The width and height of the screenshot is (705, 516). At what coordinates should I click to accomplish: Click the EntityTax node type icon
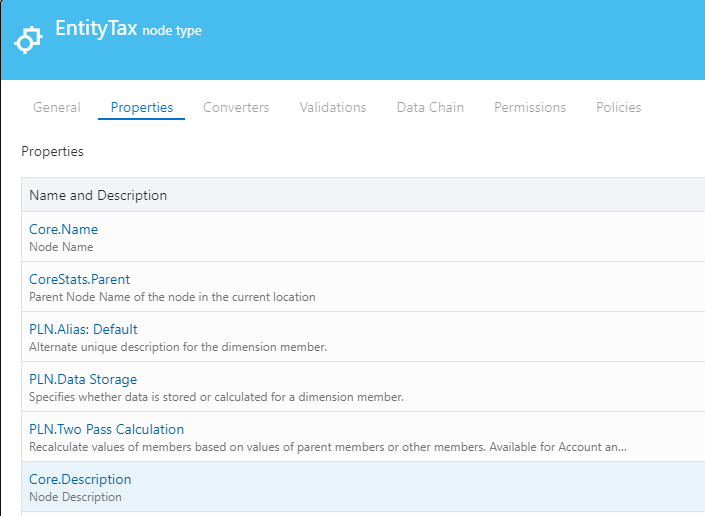pos(27,39)
